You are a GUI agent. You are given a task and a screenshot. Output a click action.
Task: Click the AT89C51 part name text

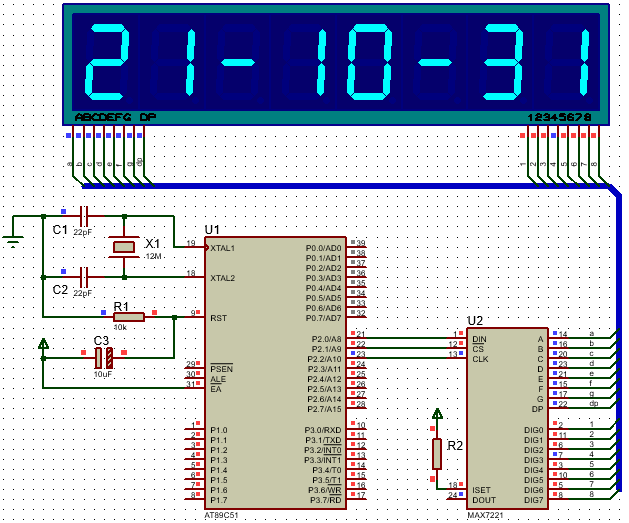221,515
